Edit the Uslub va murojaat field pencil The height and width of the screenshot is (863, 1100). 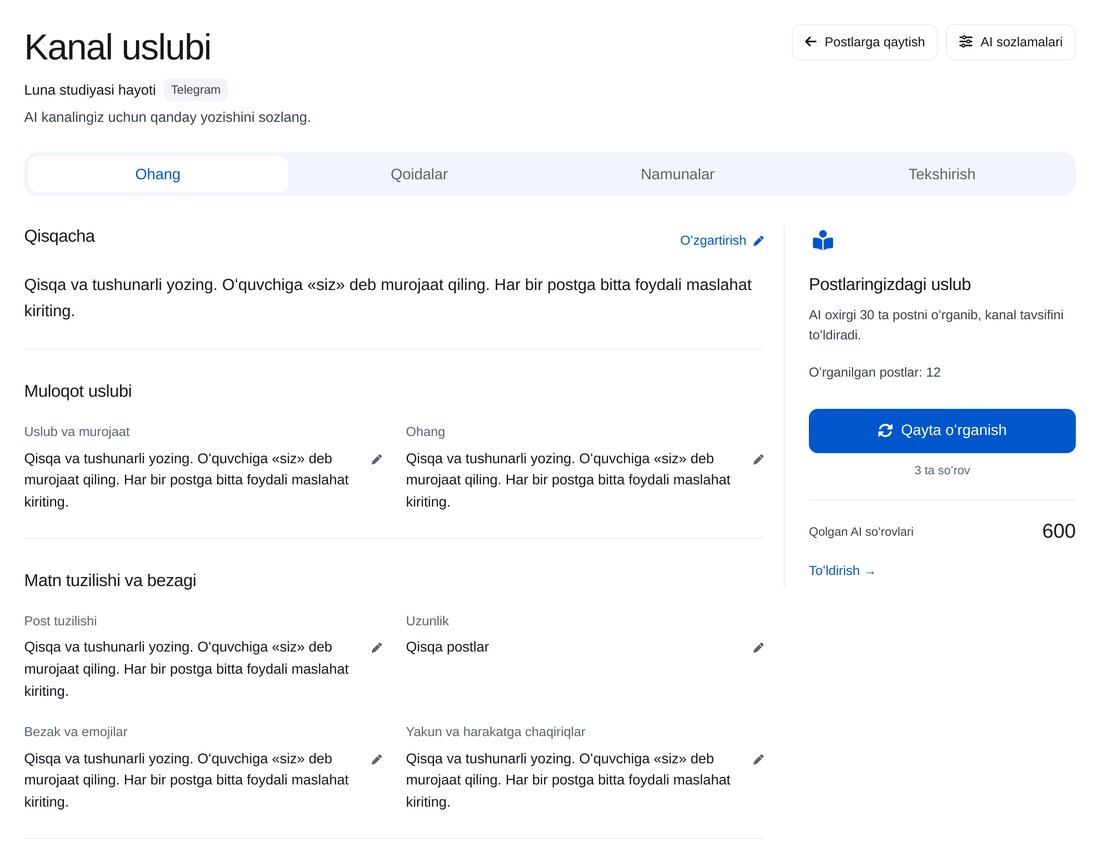(377, 460)
